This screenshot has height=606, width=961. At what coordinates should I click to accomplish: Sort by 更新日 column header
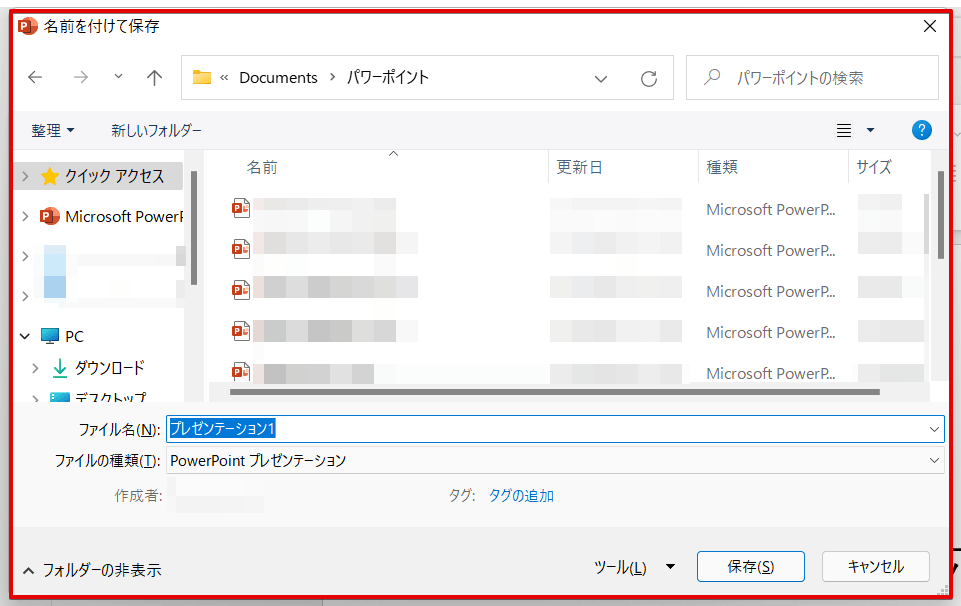pyautogui.click(x=579, y=167)
